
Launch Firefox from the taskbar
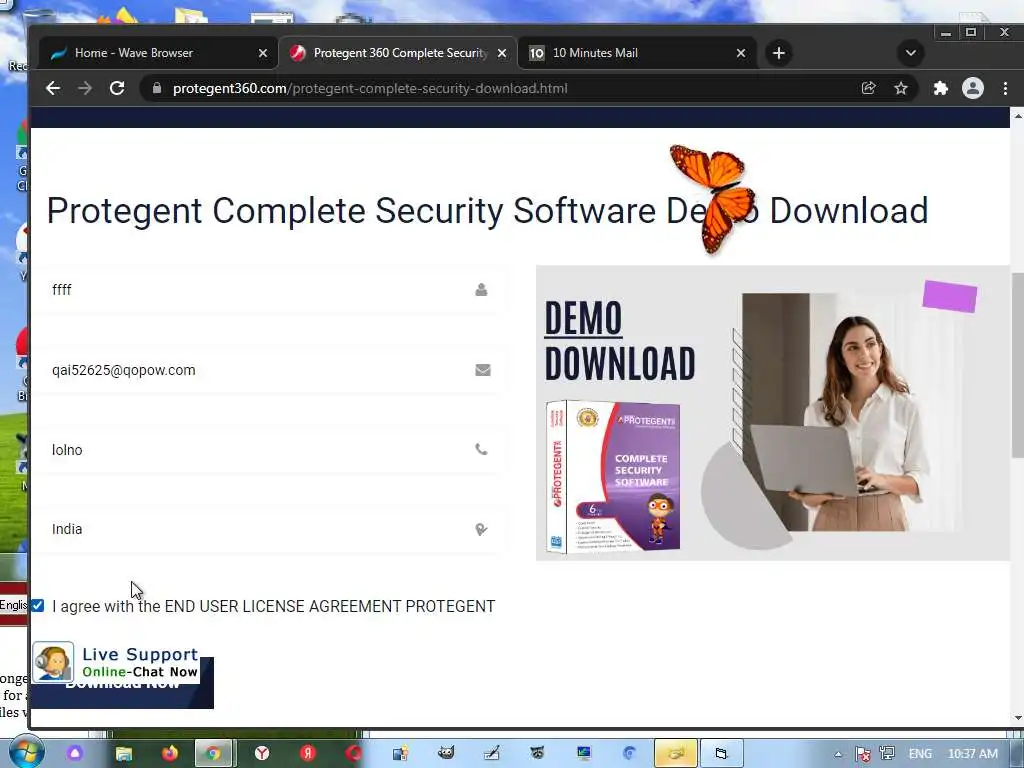point(170,754)
